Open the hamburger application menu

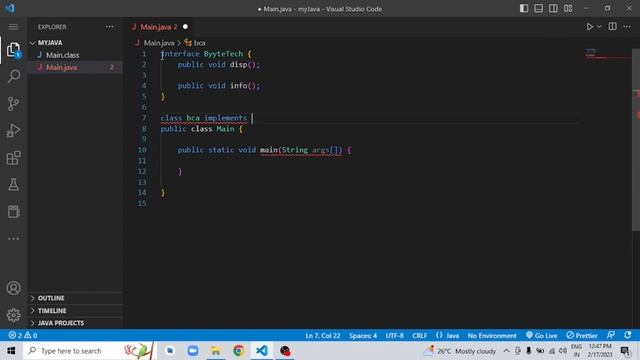point(13,27)
